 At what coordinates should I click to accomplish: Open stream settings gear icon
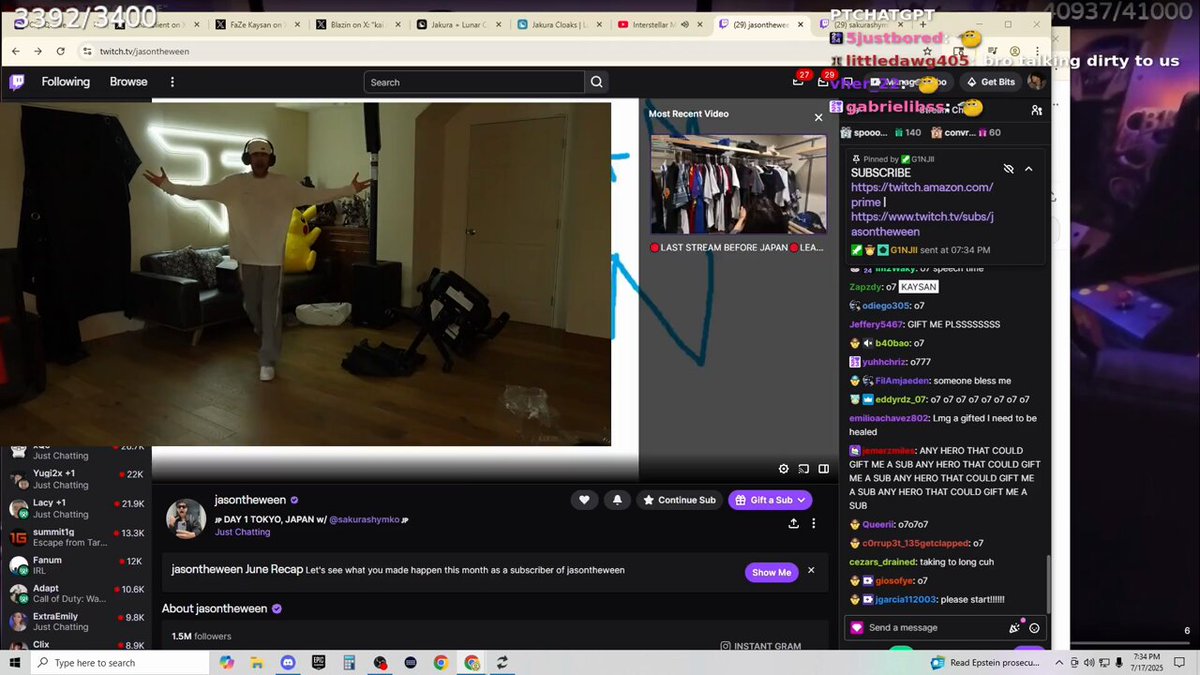click(784, 469)
